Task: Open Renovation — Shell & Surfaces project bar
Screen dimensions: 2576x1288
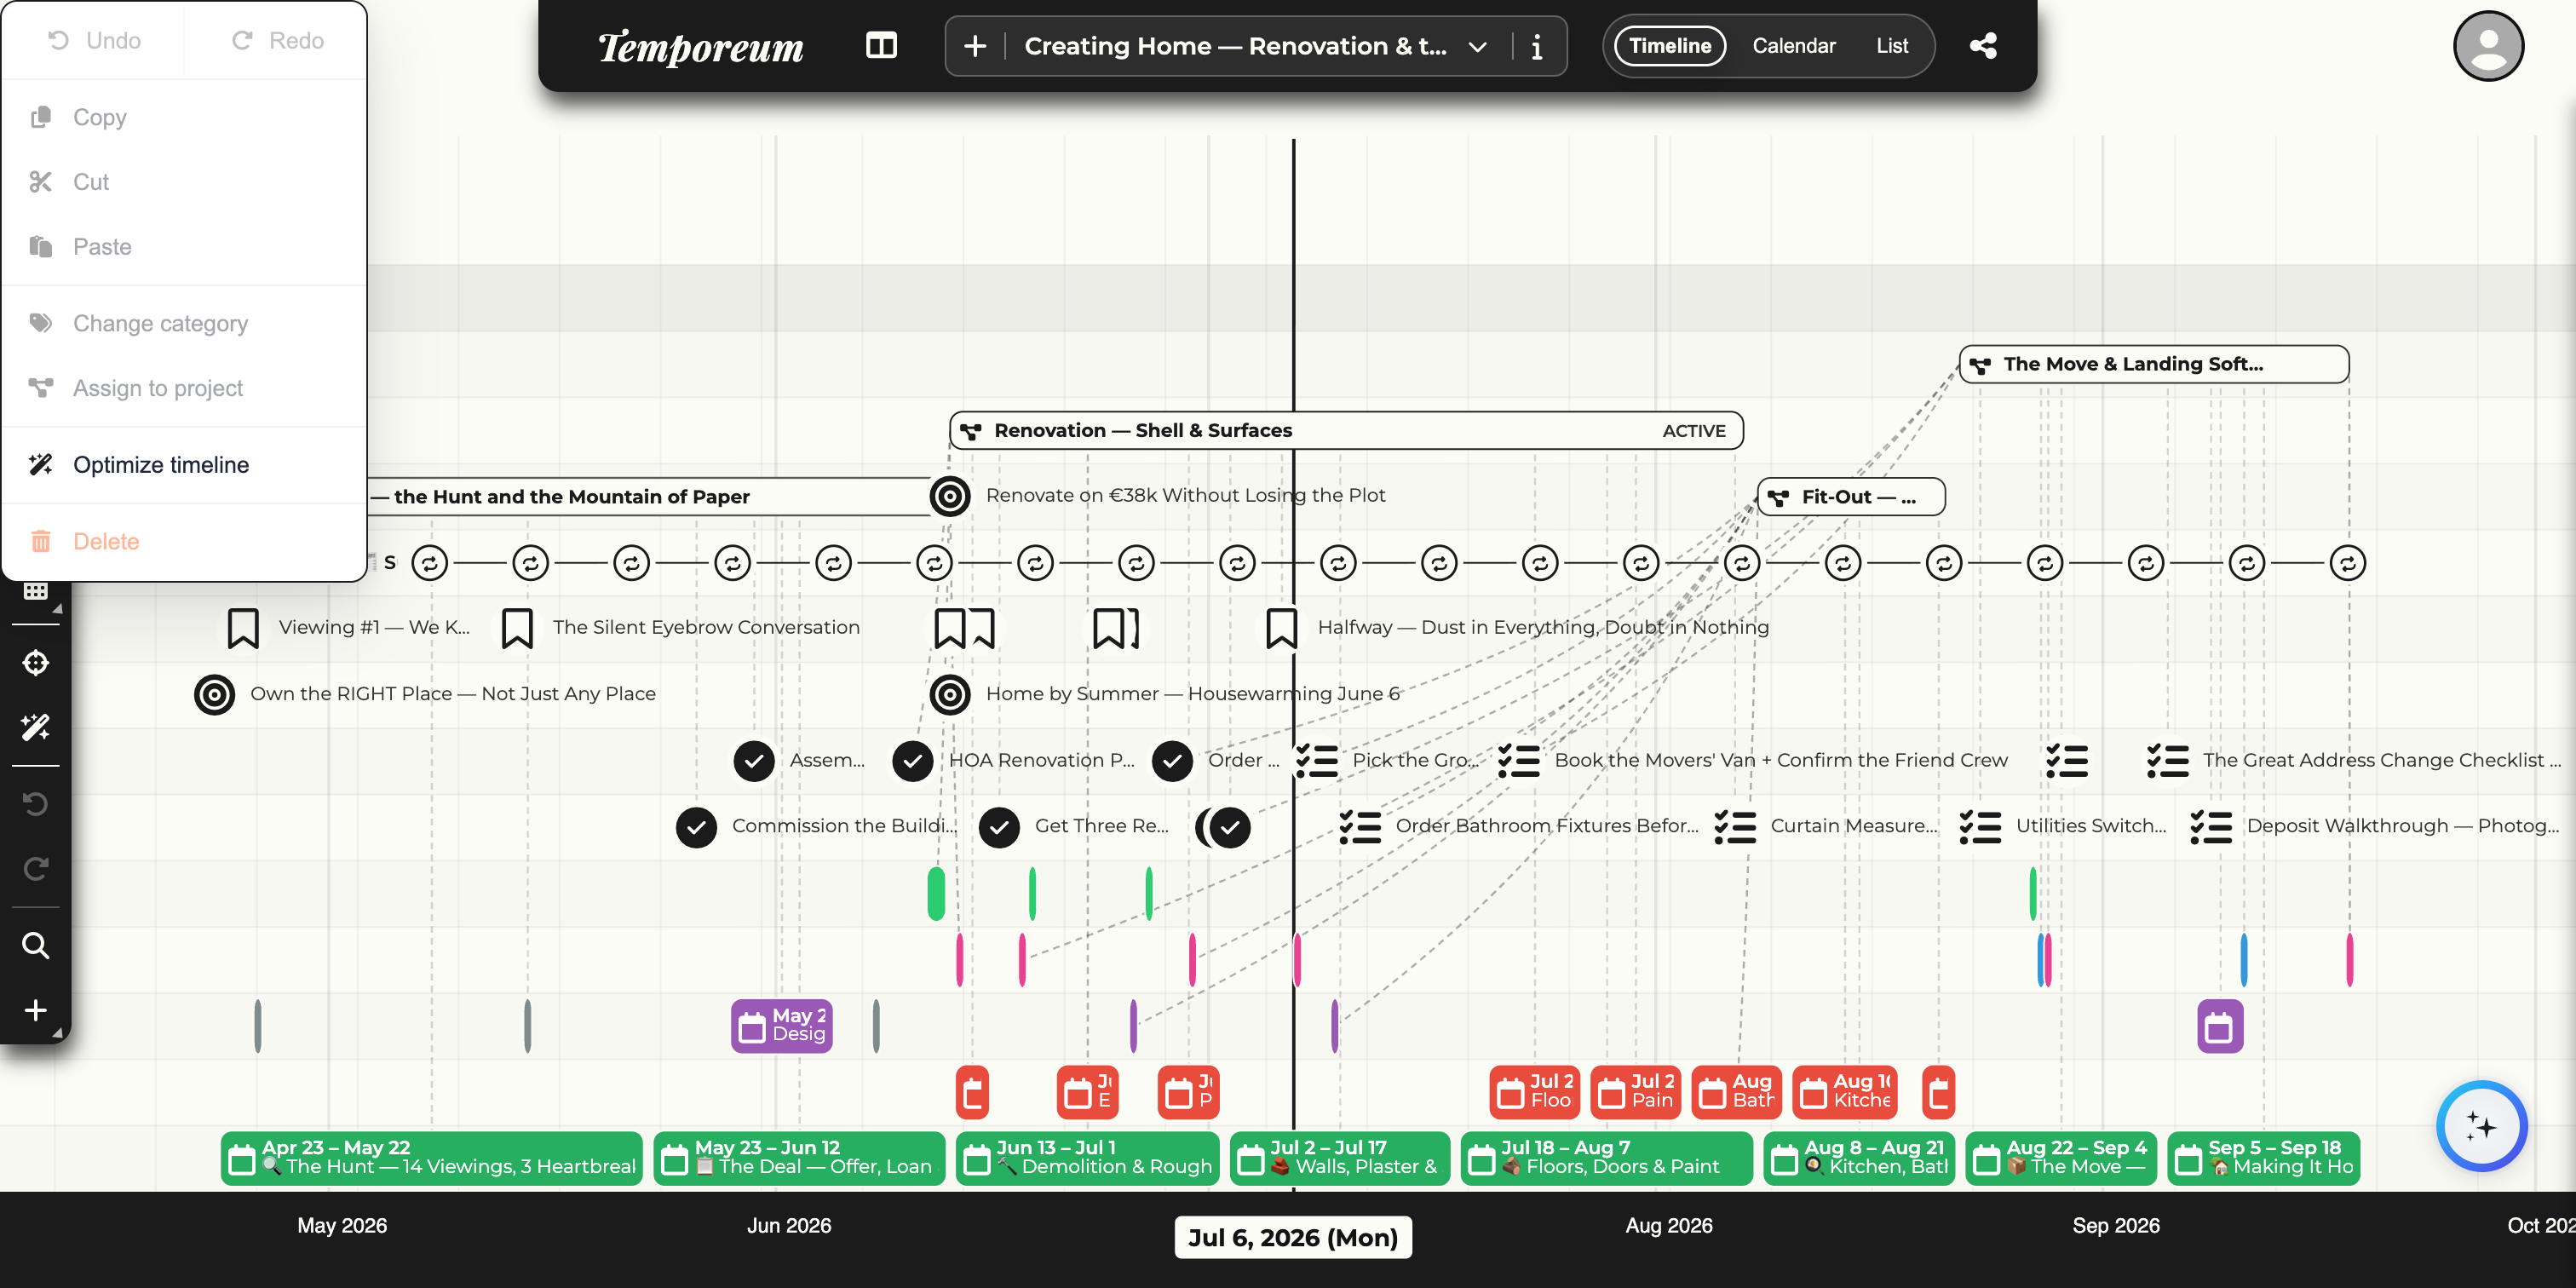Action: [x=1346, y=430]
